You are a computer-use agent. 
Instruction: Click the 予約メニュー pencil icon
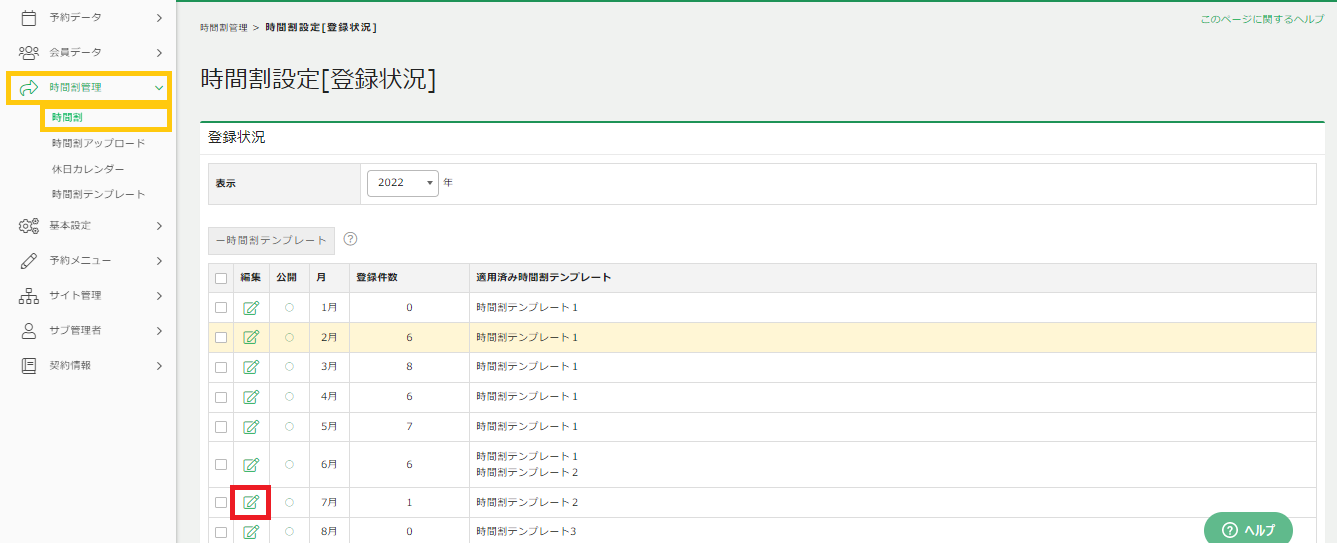(29, 260)
